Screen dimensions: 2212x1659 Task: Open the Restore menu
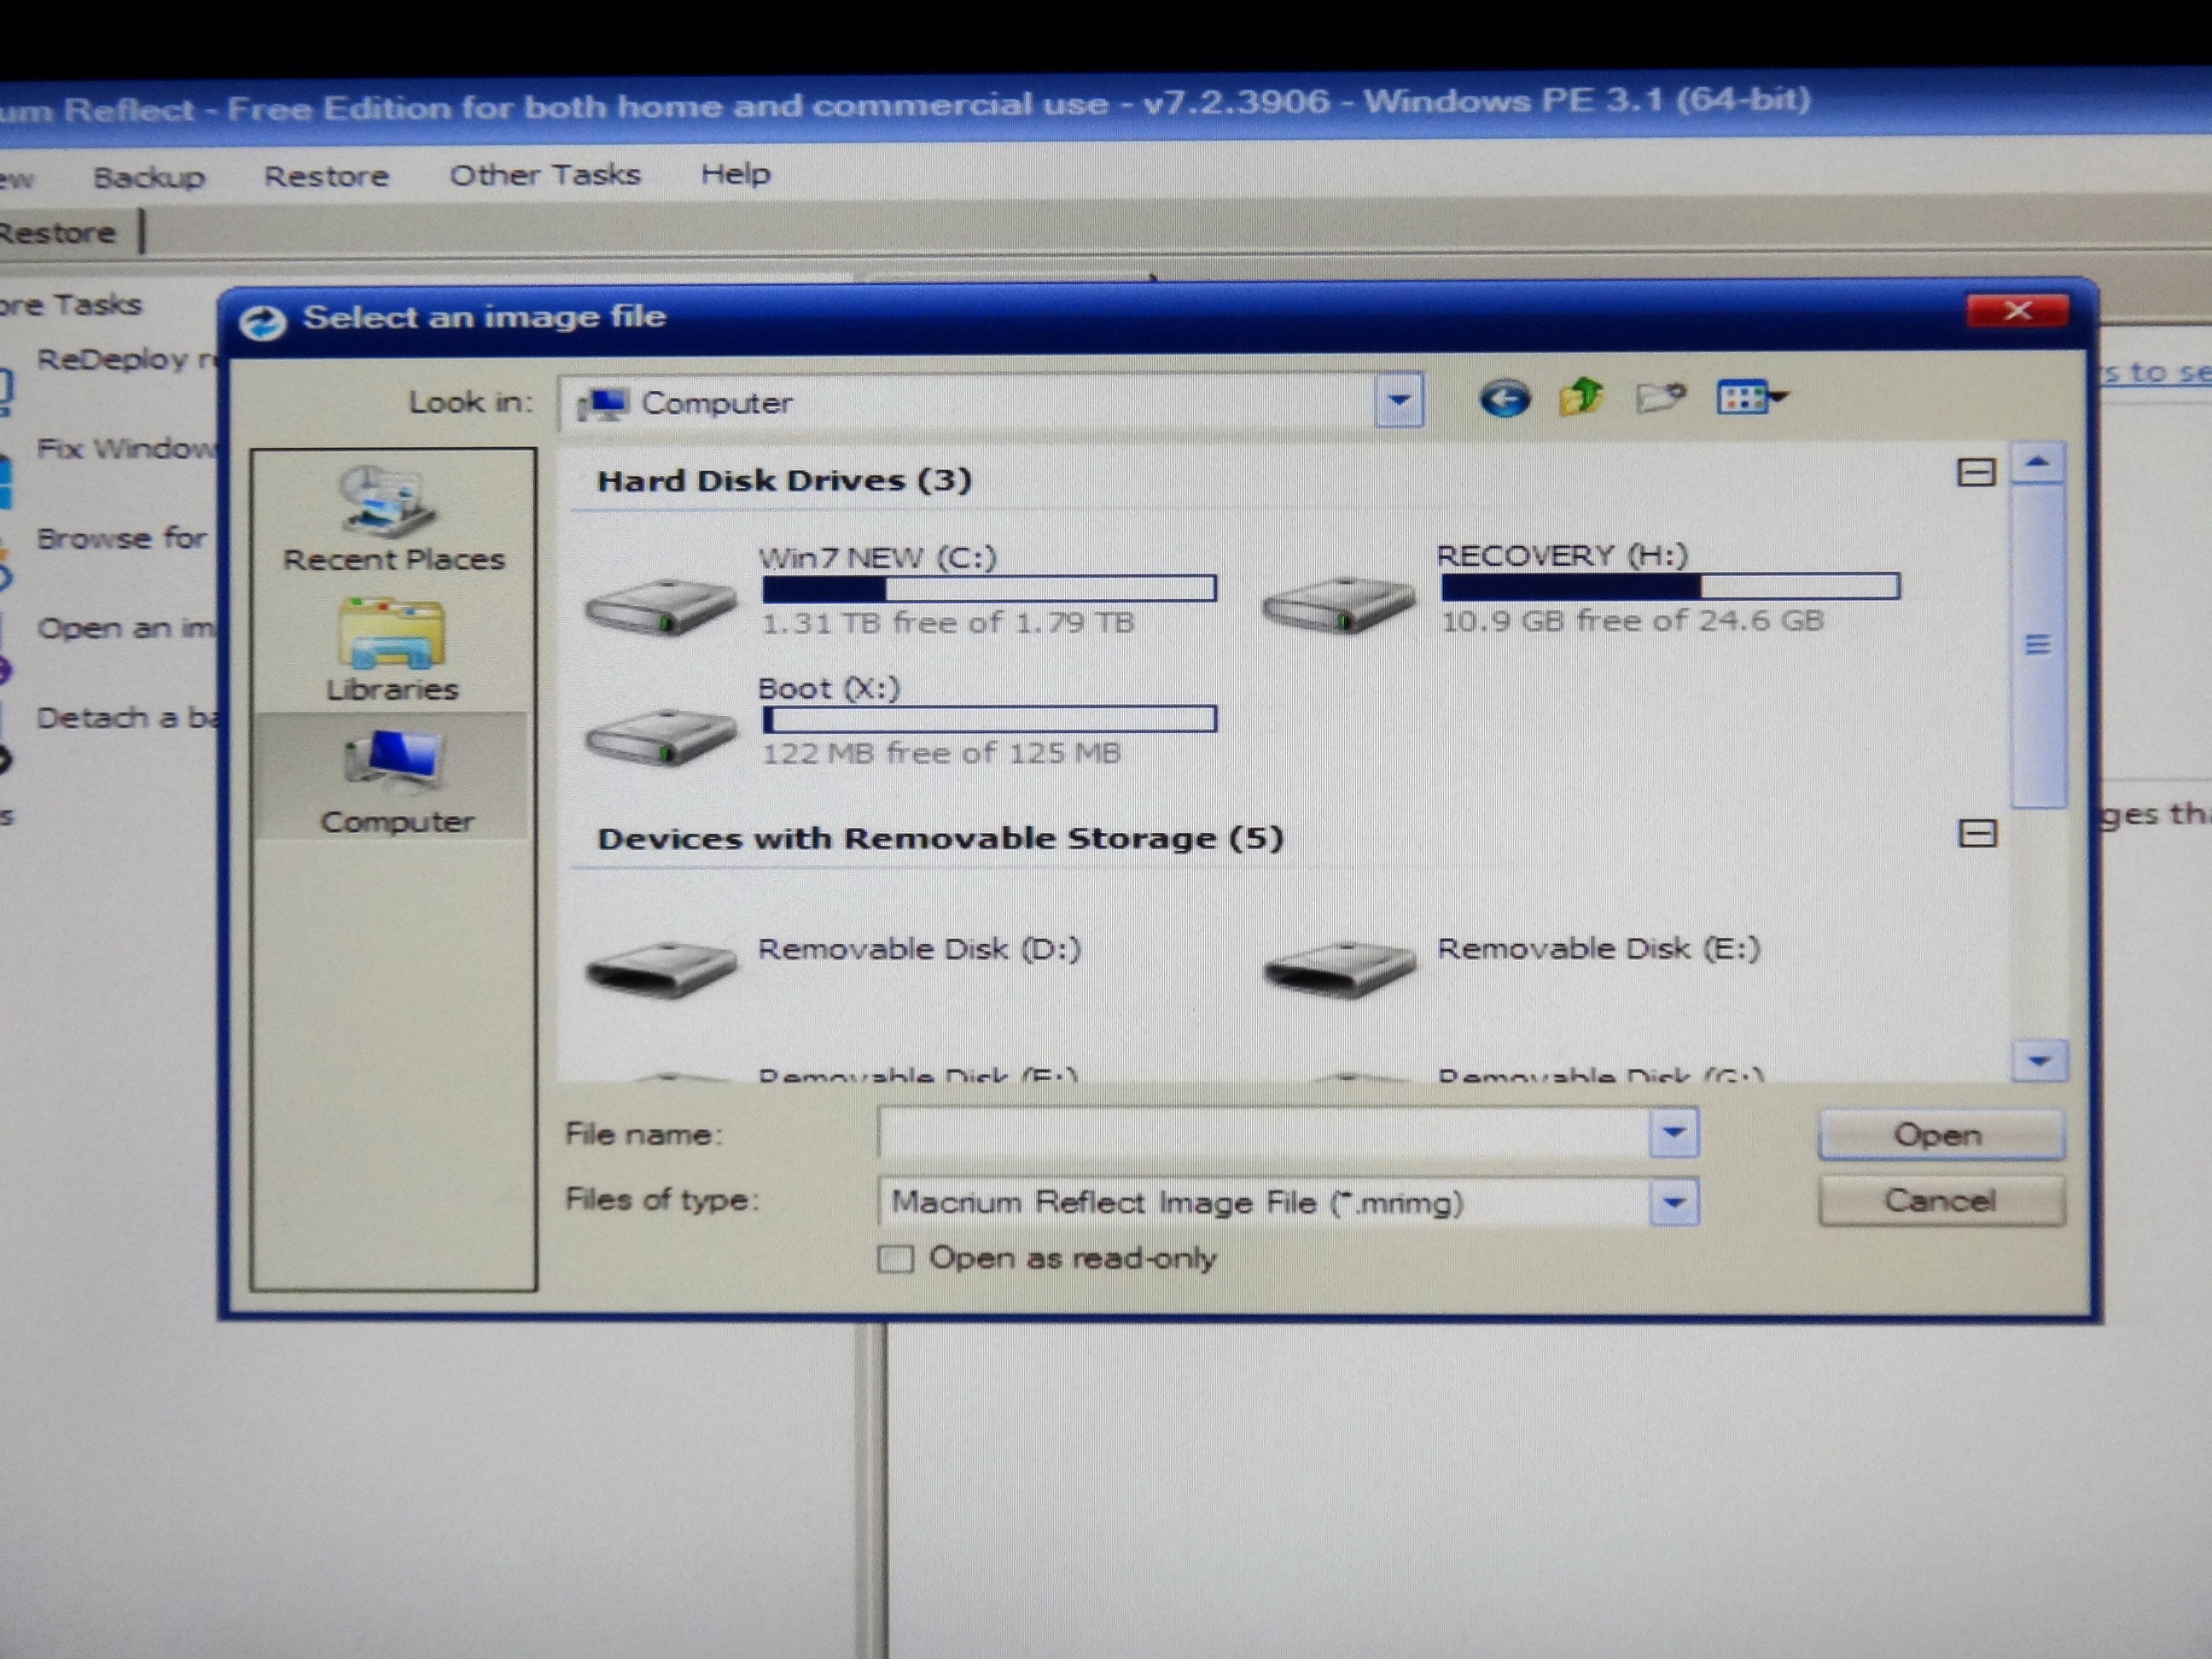(326, 176)
